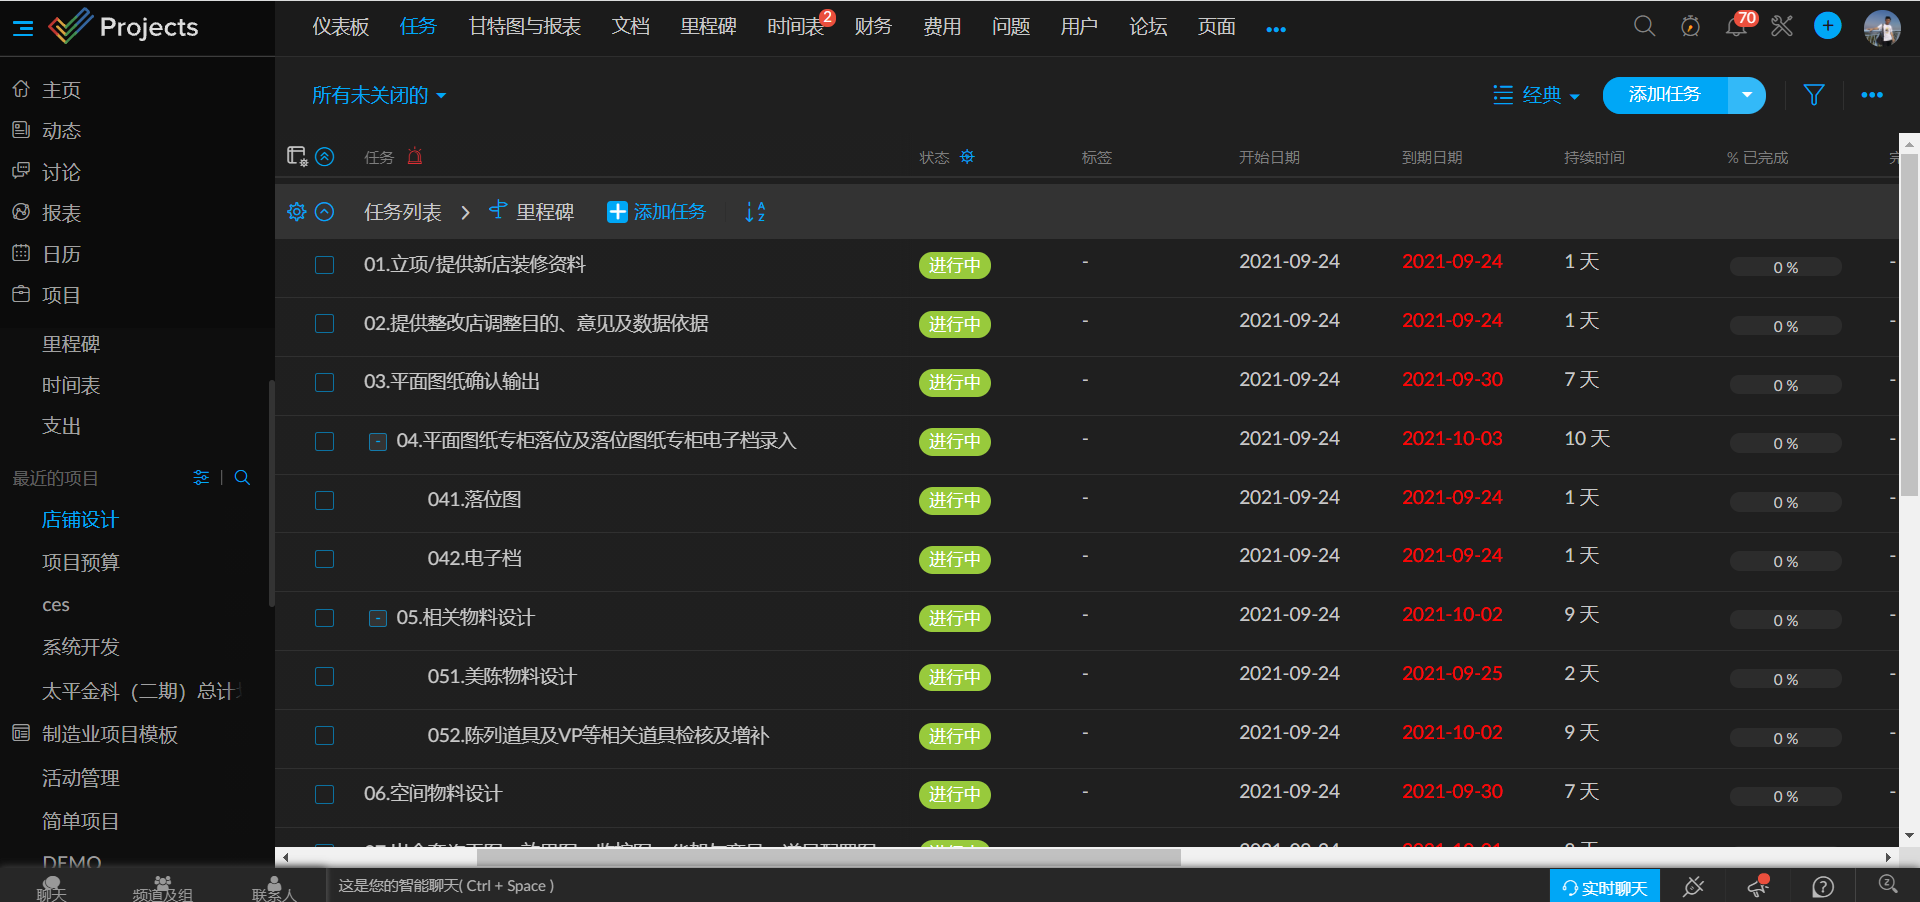Viewport: 1920px width, 902px height.
Task: Click the search magnifier icon in top bar
Action: pos(1644,26)
